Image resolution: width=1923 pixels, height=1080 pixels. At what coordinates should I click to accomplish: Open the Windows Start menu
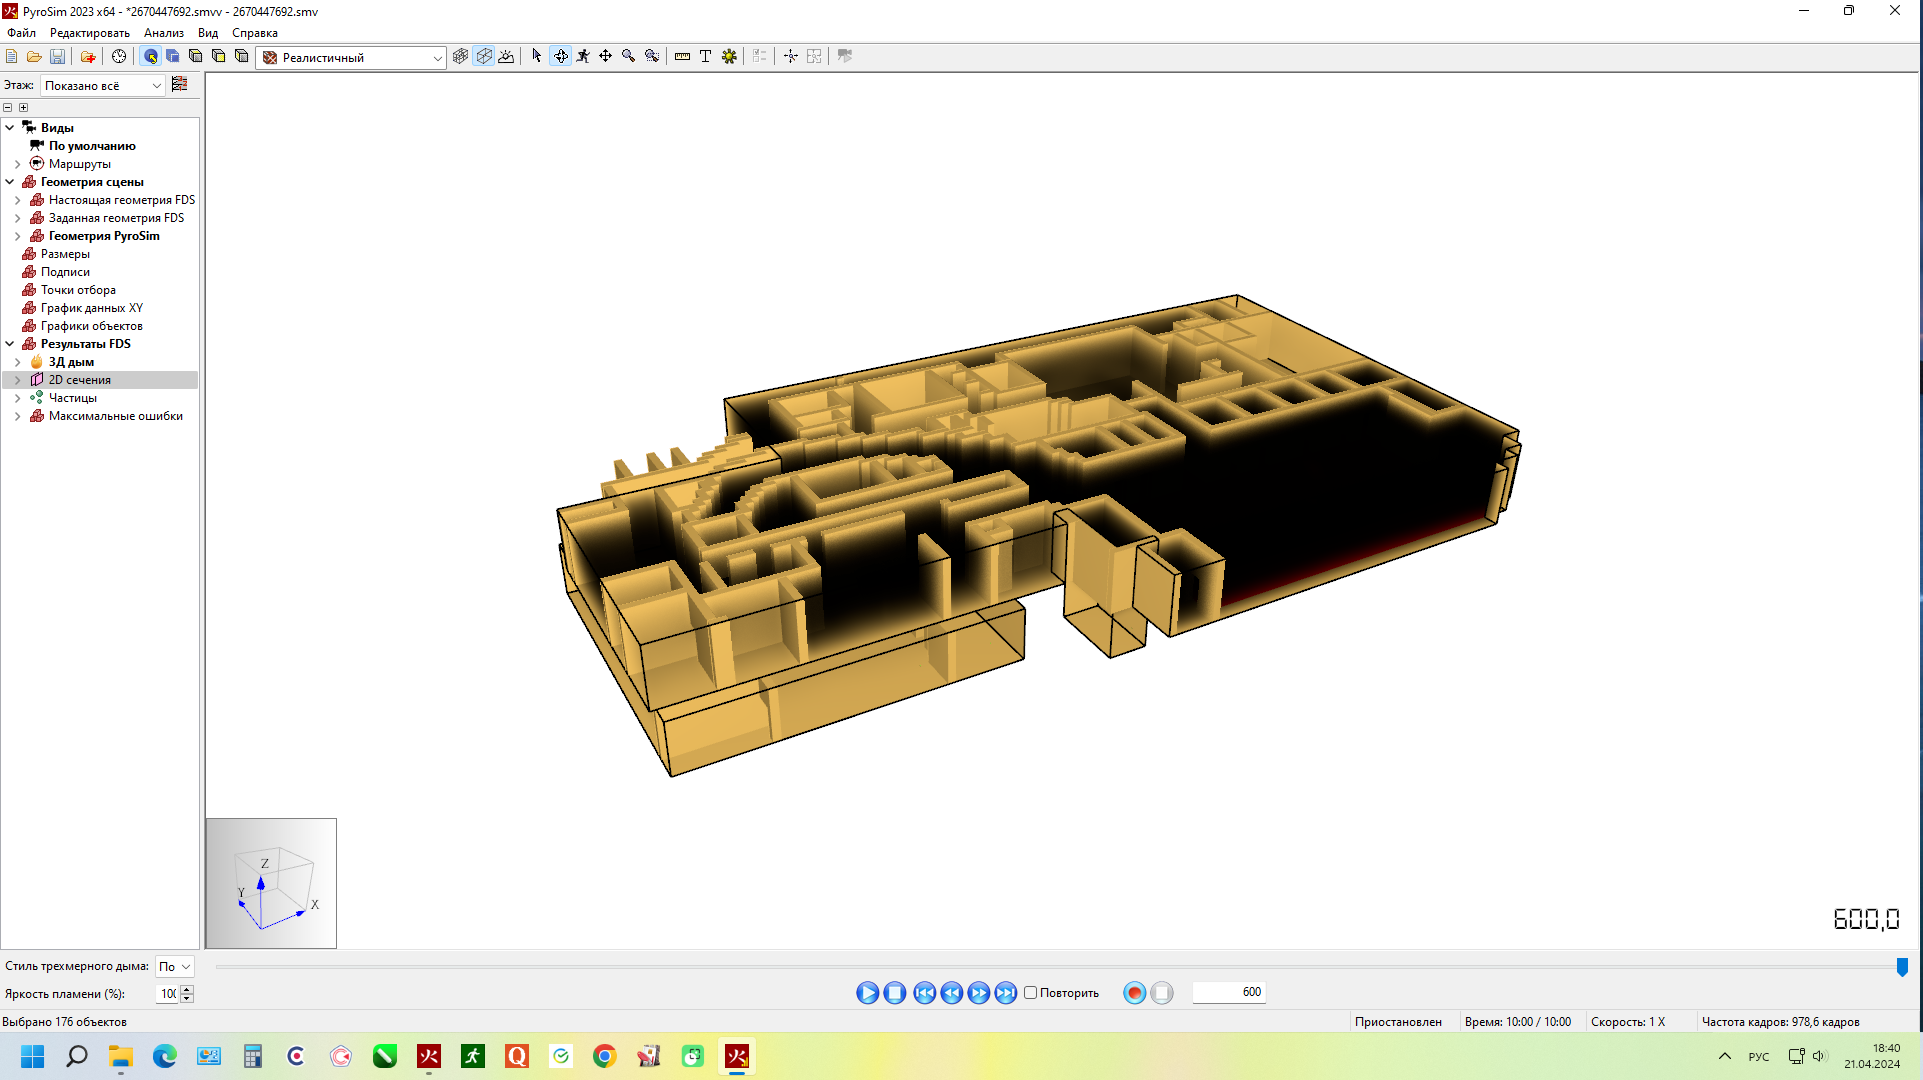pyautogui.click(x=33, y=1056)
